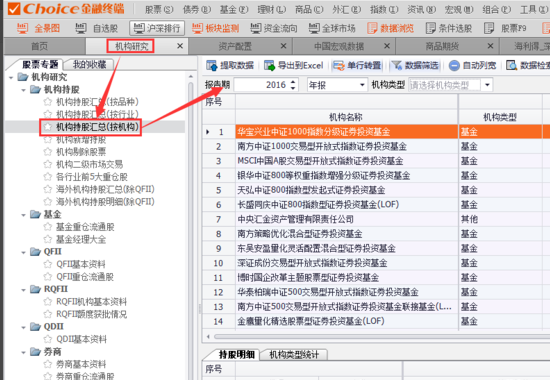Open the 基金(F) menu
Screen dimensions: 550x380
234,9
